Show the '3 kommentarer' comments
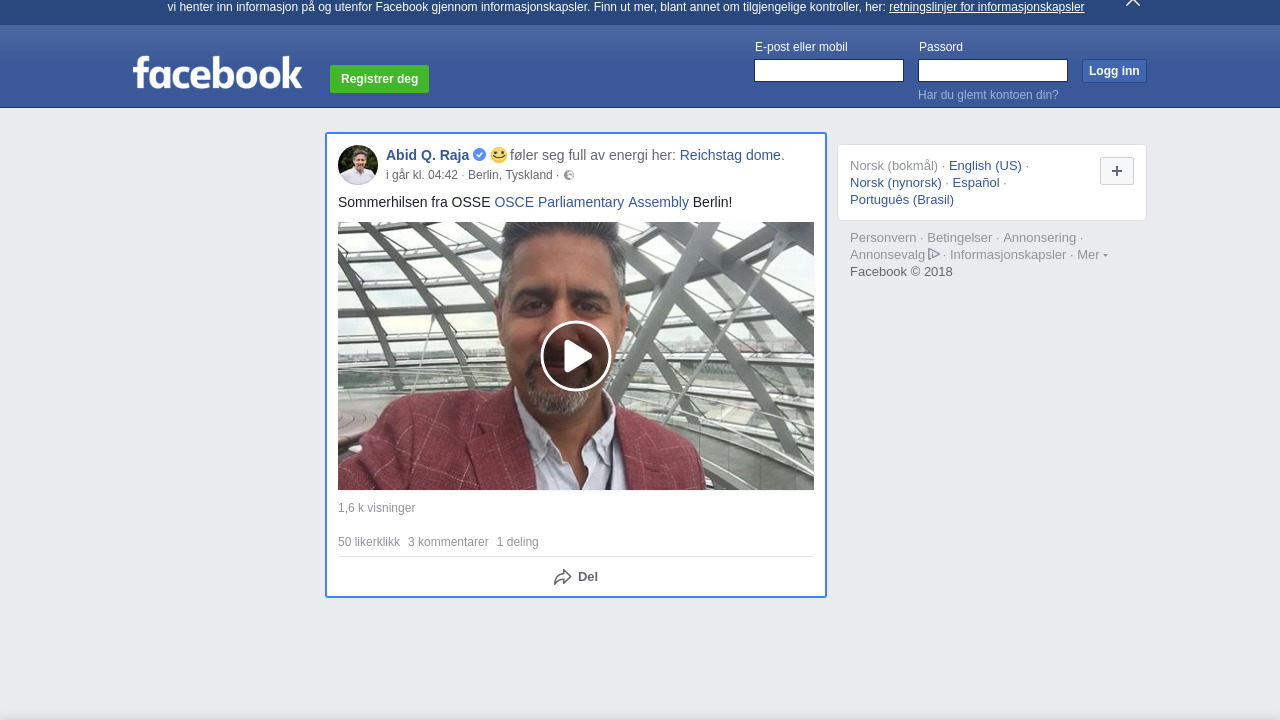The image size is (1280, 720). 448,542
